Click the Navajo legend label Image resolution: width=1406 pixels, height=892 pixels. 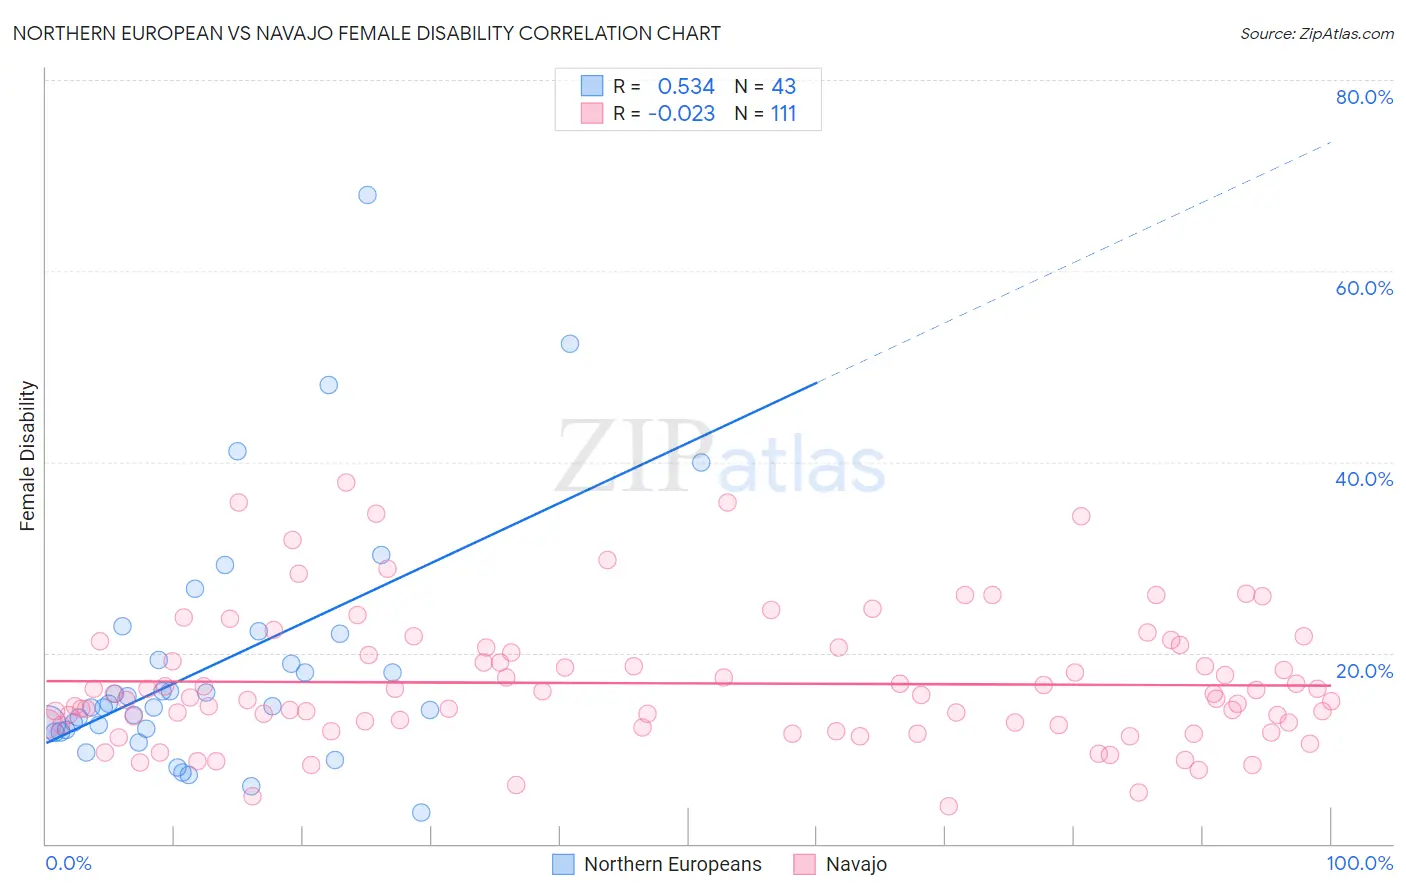(856, 864)
